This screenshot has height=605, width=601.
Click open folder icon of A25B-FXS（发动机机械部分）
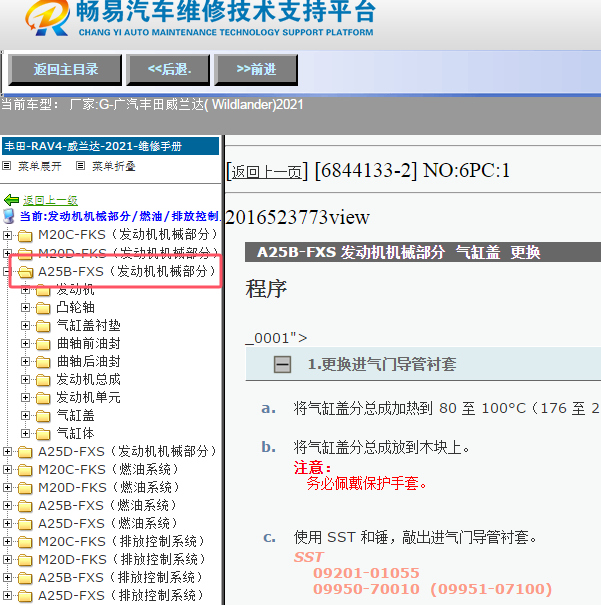pyautogui.click(x=25, y=272)
